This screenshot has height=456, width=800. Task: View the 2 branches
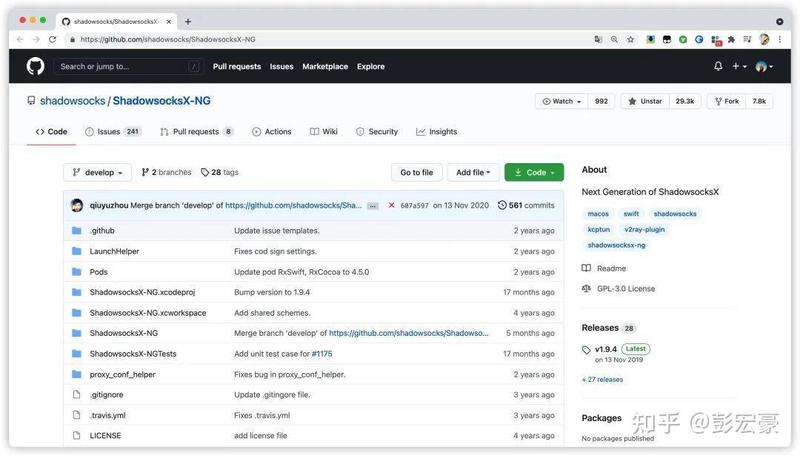click(x=166, y=172)
